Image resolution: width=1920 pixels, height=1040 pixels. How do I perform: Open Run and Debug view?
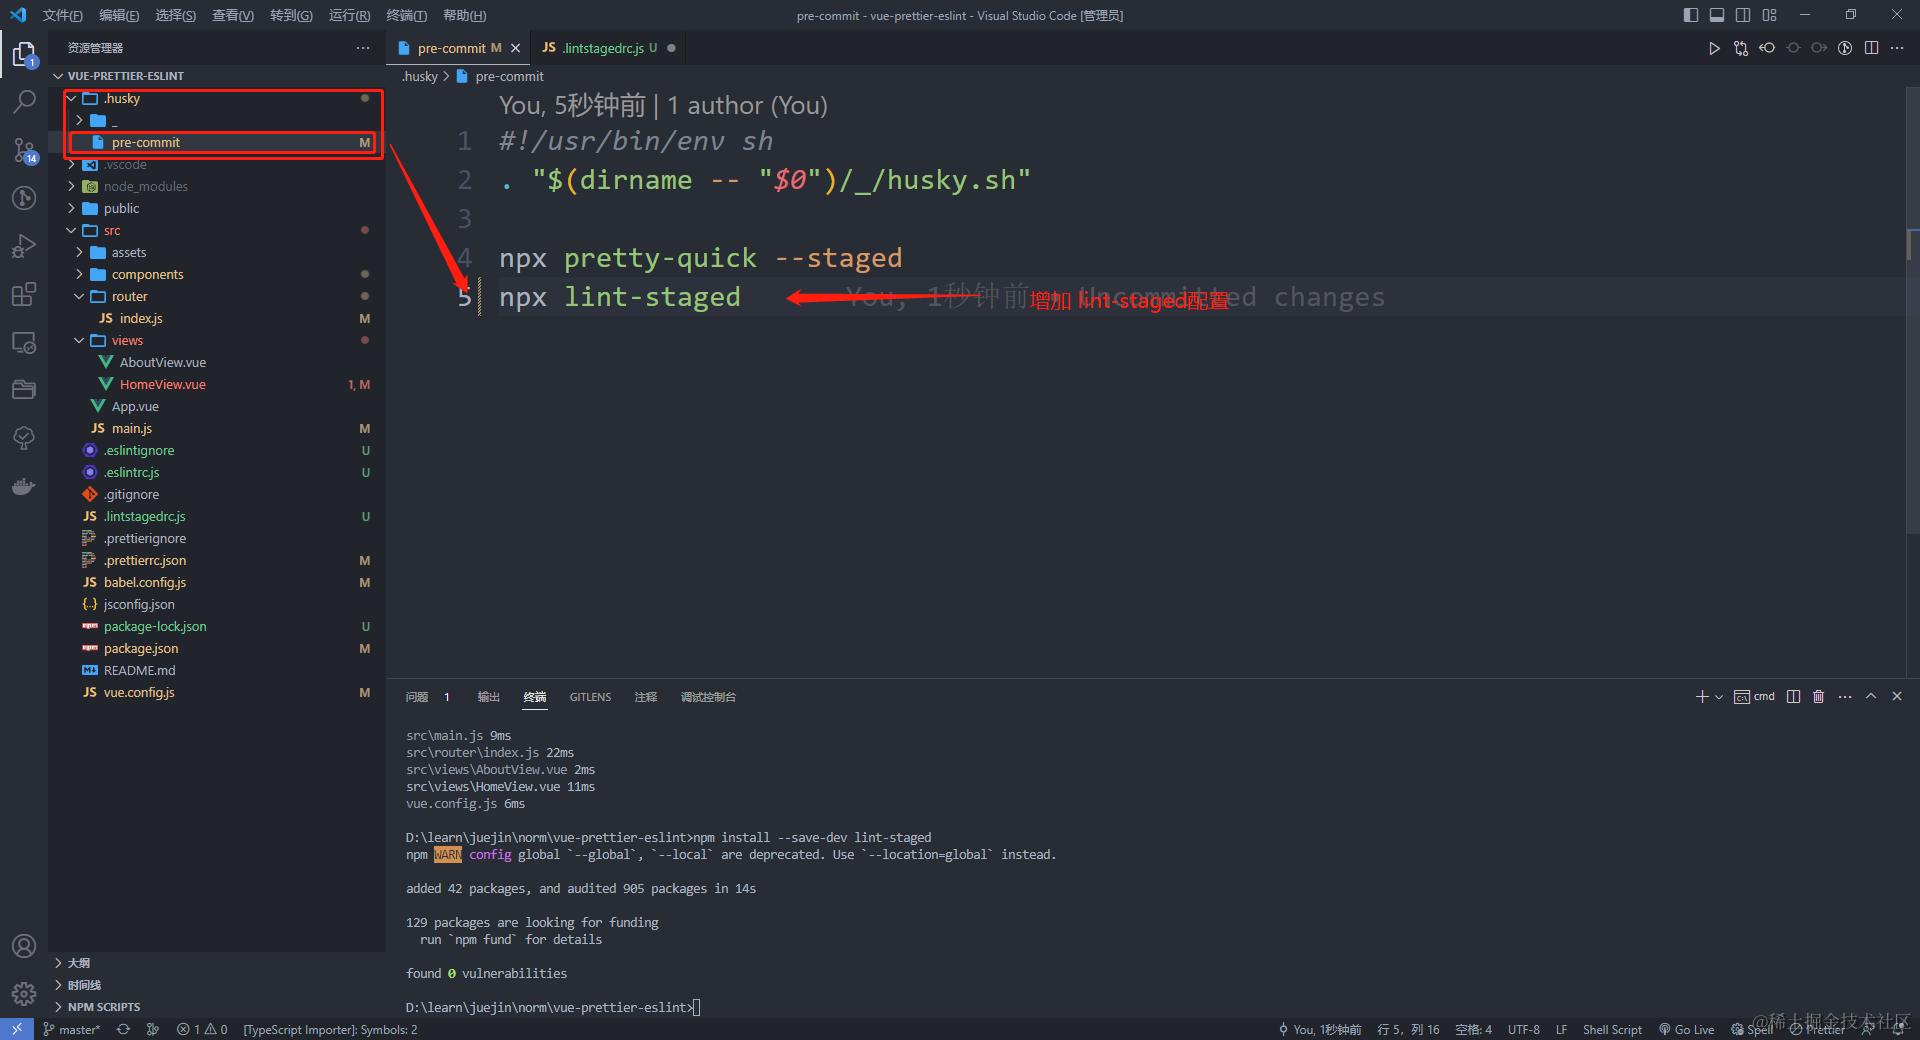(x=24, y=246)
